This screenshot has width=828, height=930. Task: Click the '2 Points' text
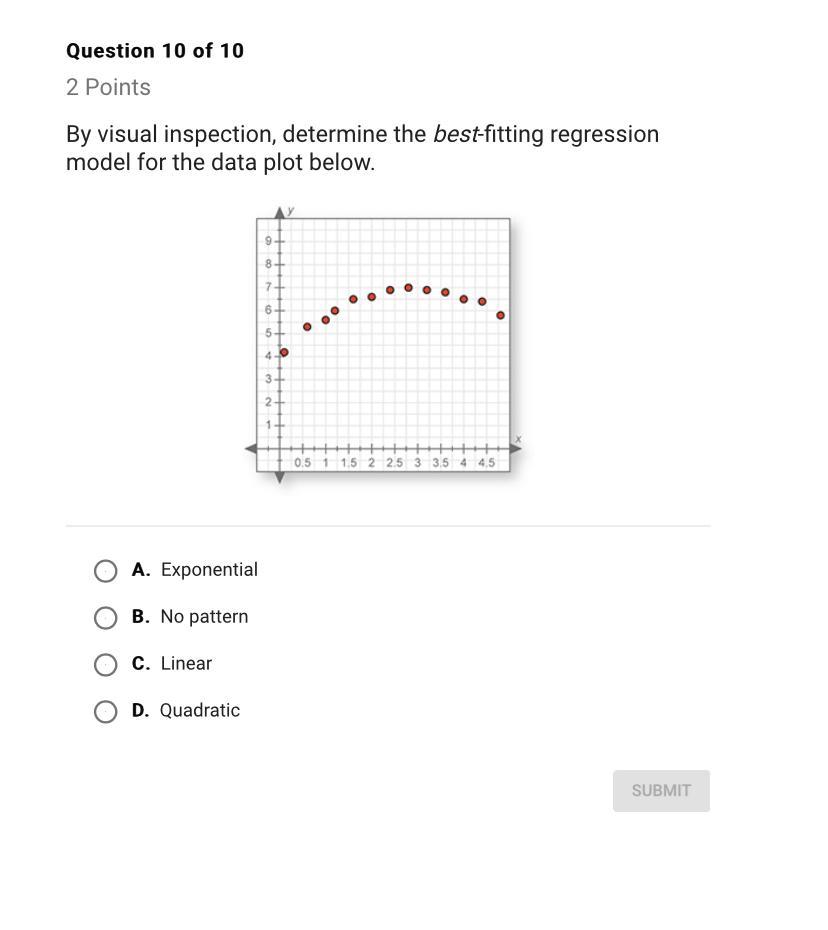point(109,88)
